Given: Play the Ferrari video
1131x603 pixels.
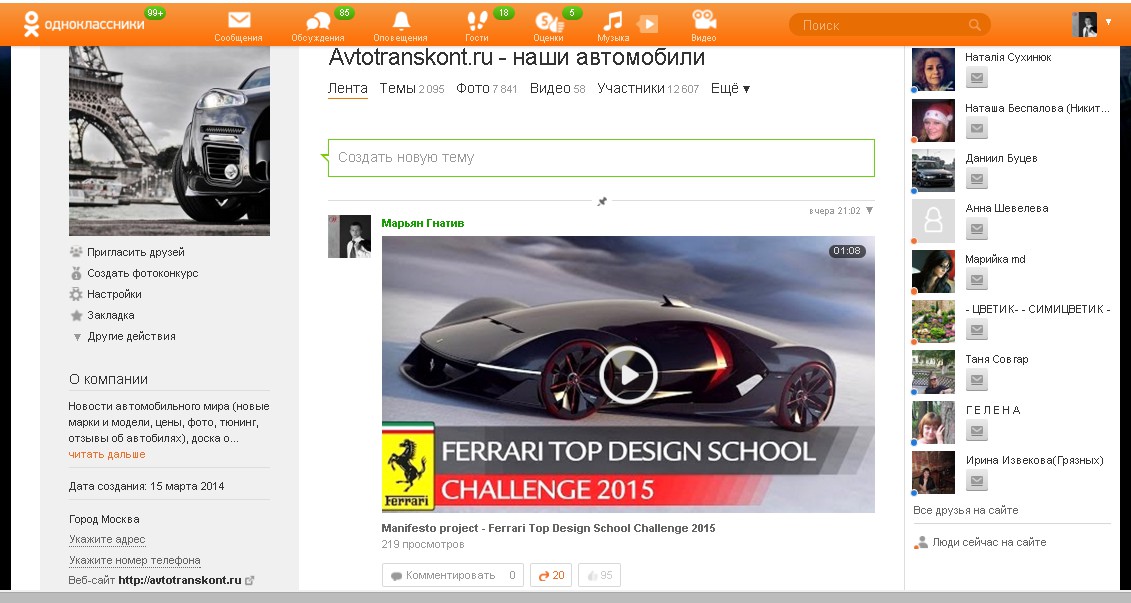Looking at the screenshot, I should 628,374.
